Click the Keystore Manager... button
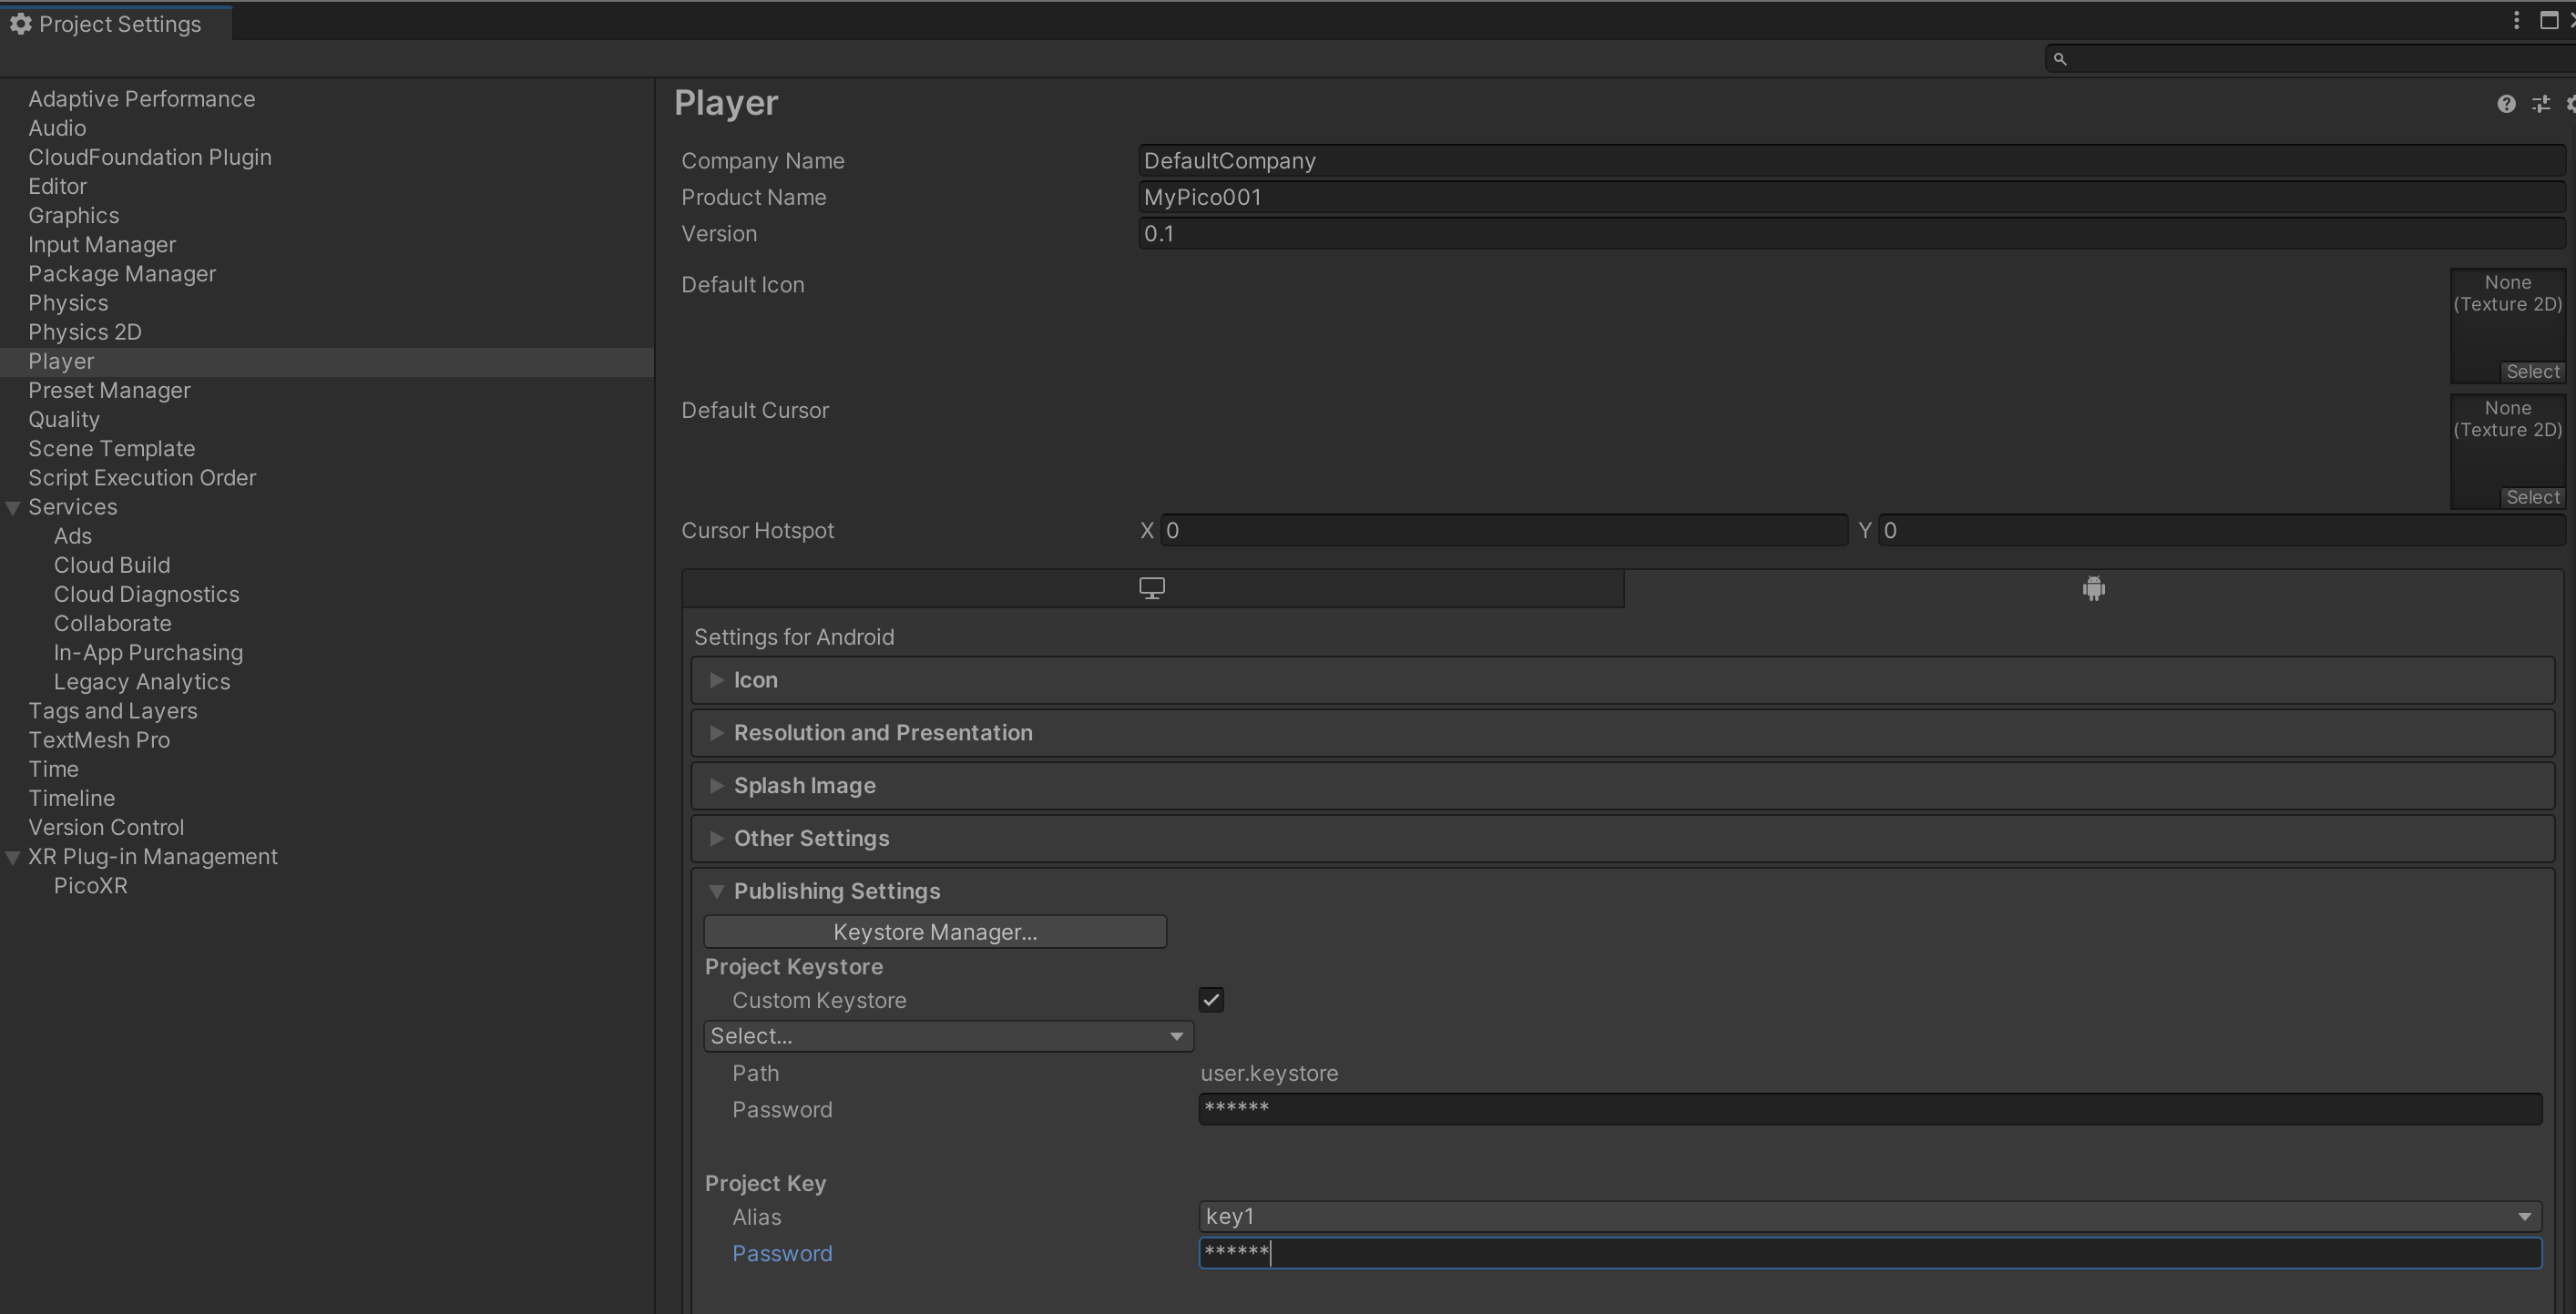Viewport: 2576px width, 1314px height. click(934, 932)
